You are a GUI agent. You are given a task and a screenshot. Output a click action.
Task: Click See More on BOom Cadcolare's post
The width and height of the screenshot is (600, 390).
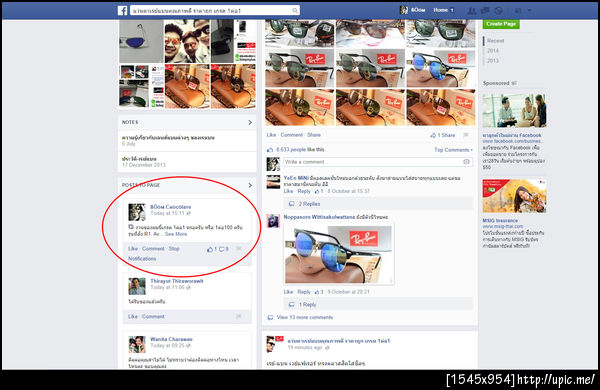[176, 234]
